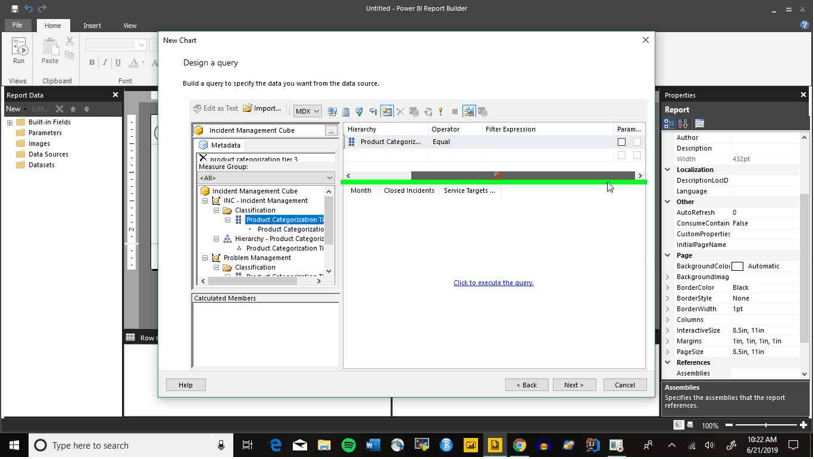Collapse the Localization section in Properties

pos(668,170)
